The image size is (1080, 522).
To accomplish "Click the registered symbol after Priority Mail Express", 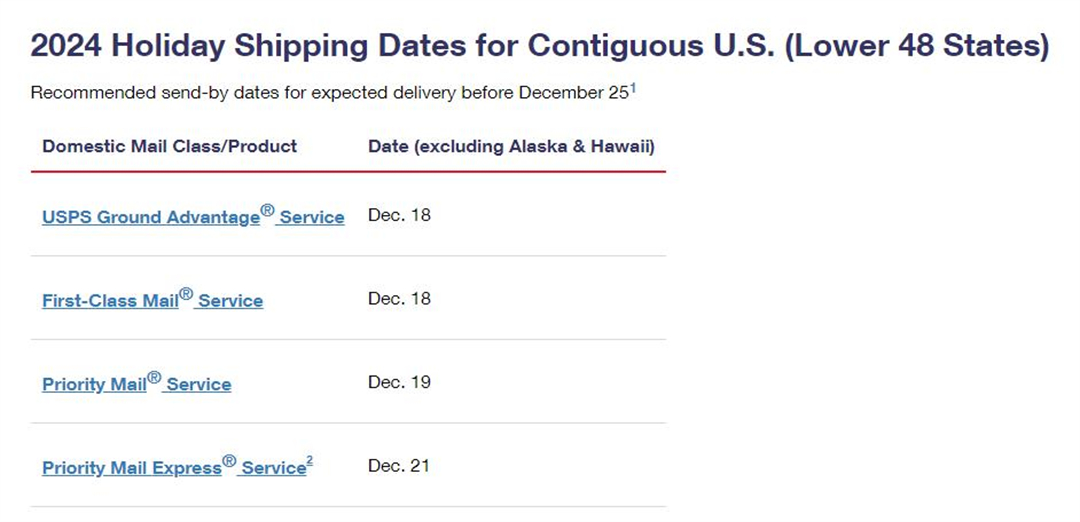I will [229, 461].
